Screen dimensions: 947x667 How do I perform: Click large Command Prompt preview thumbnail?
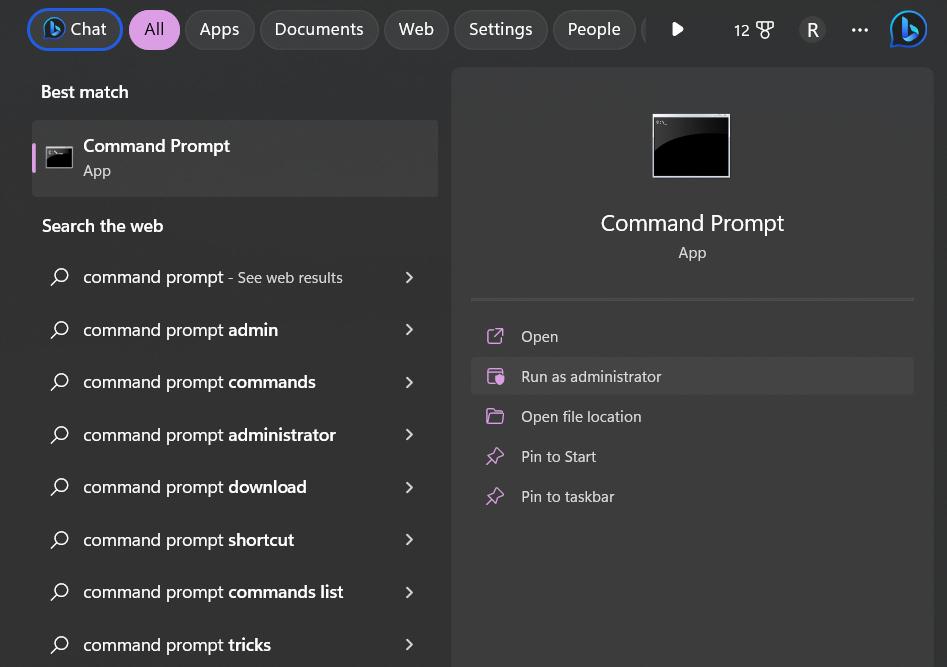point(691,146)
